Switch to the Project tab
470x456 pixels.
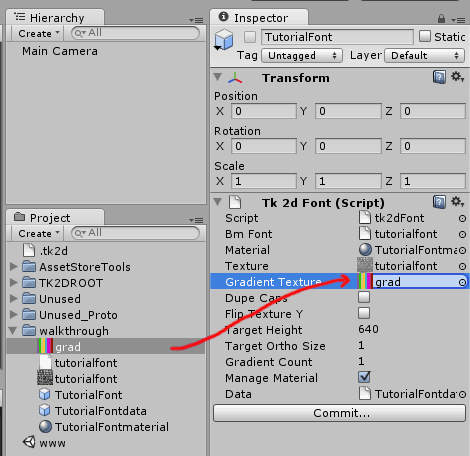(x=55, y=217)
